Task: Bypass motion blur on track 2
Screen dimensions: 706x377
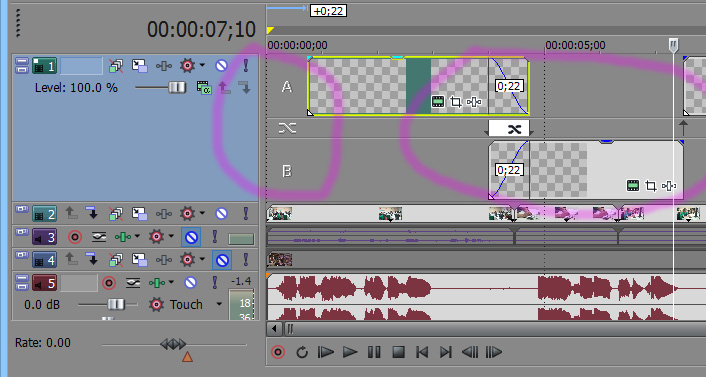Action: [x=116, y=213]
